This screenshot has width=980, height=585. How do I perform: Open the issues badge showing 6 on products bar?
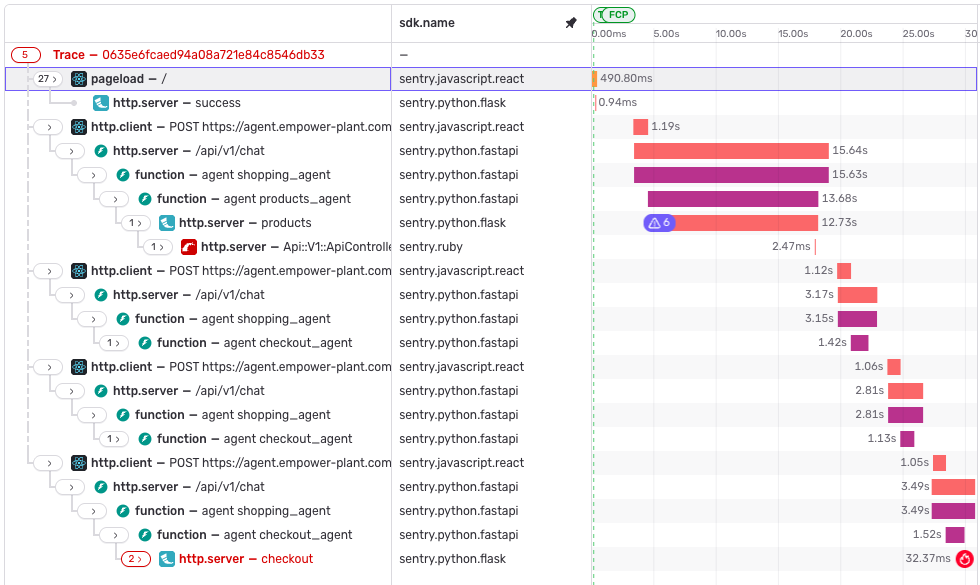[659, 222]
